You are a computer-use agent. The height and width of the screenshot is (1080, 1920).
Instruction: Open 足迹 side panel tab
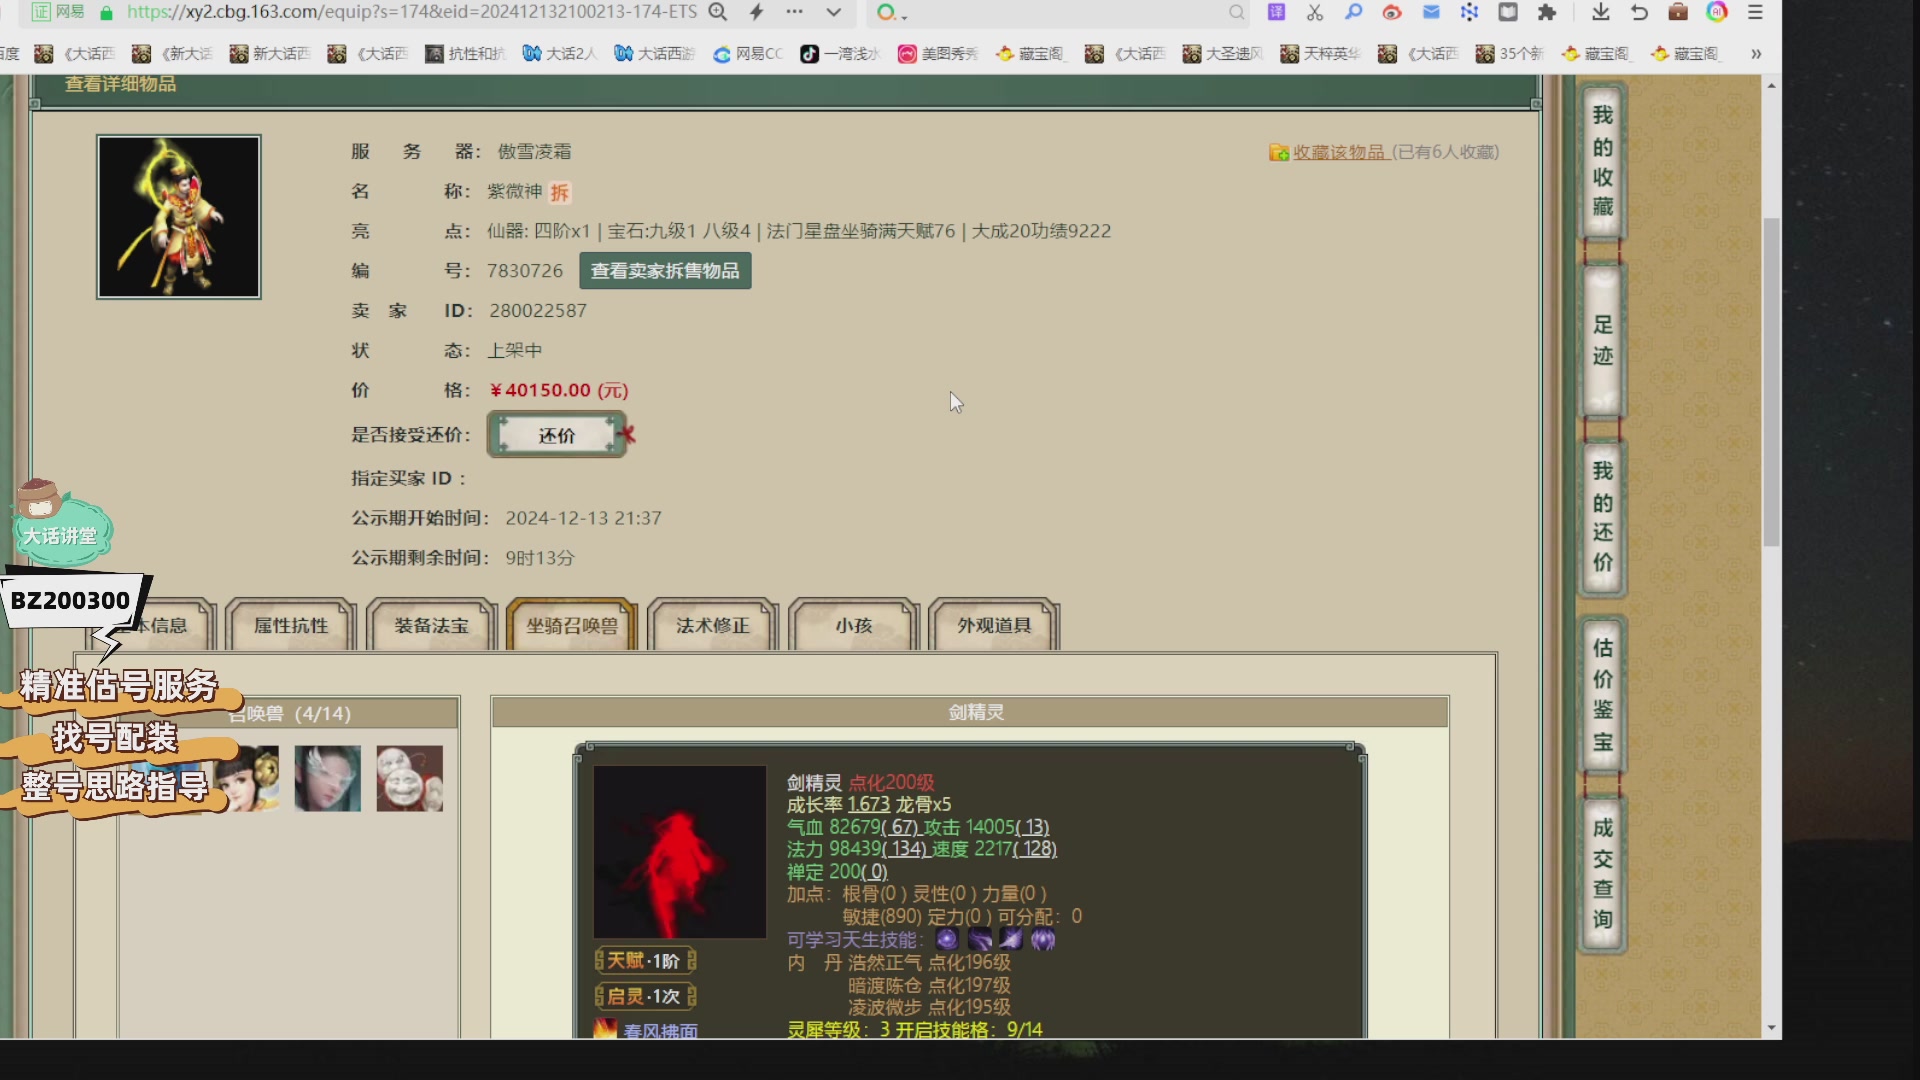coord(1602,340)
